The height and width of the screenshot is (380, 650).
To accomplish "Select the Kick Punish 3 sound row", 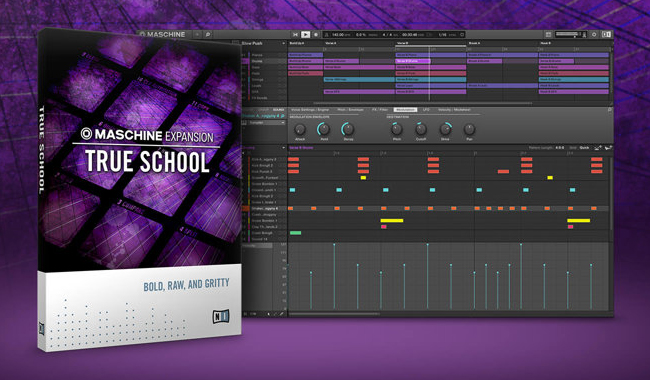I will [x=265, y=171].
